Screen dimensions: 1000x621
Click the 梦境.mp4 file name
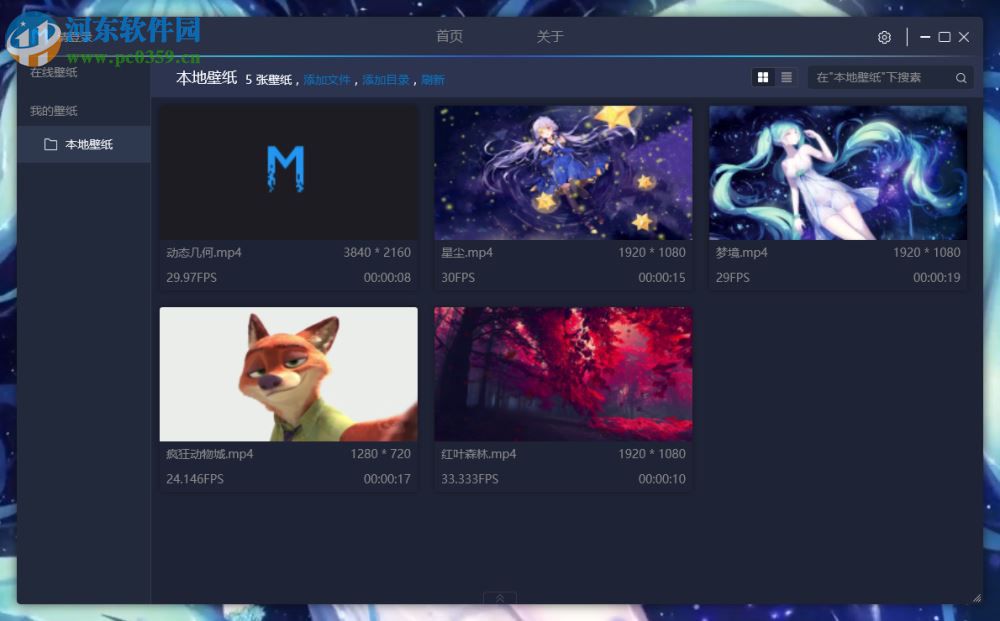tap(742, 252)
